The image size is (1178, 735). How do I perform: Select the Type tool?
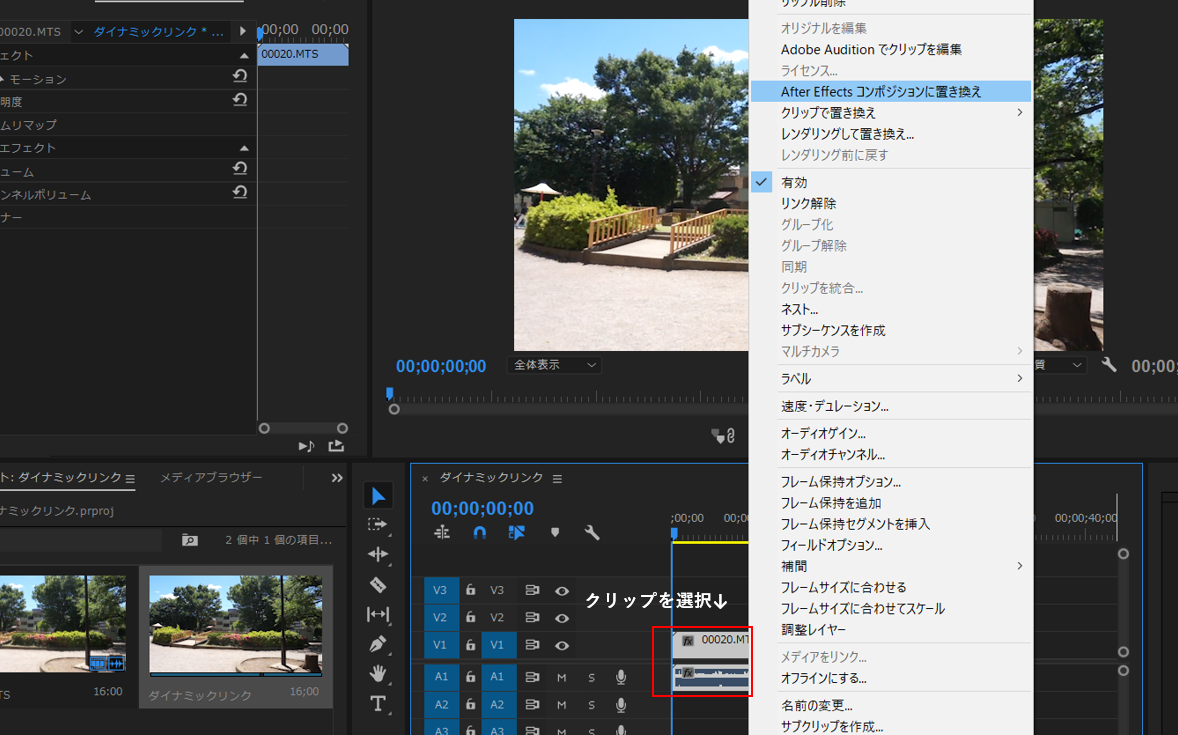pos(378,704)
